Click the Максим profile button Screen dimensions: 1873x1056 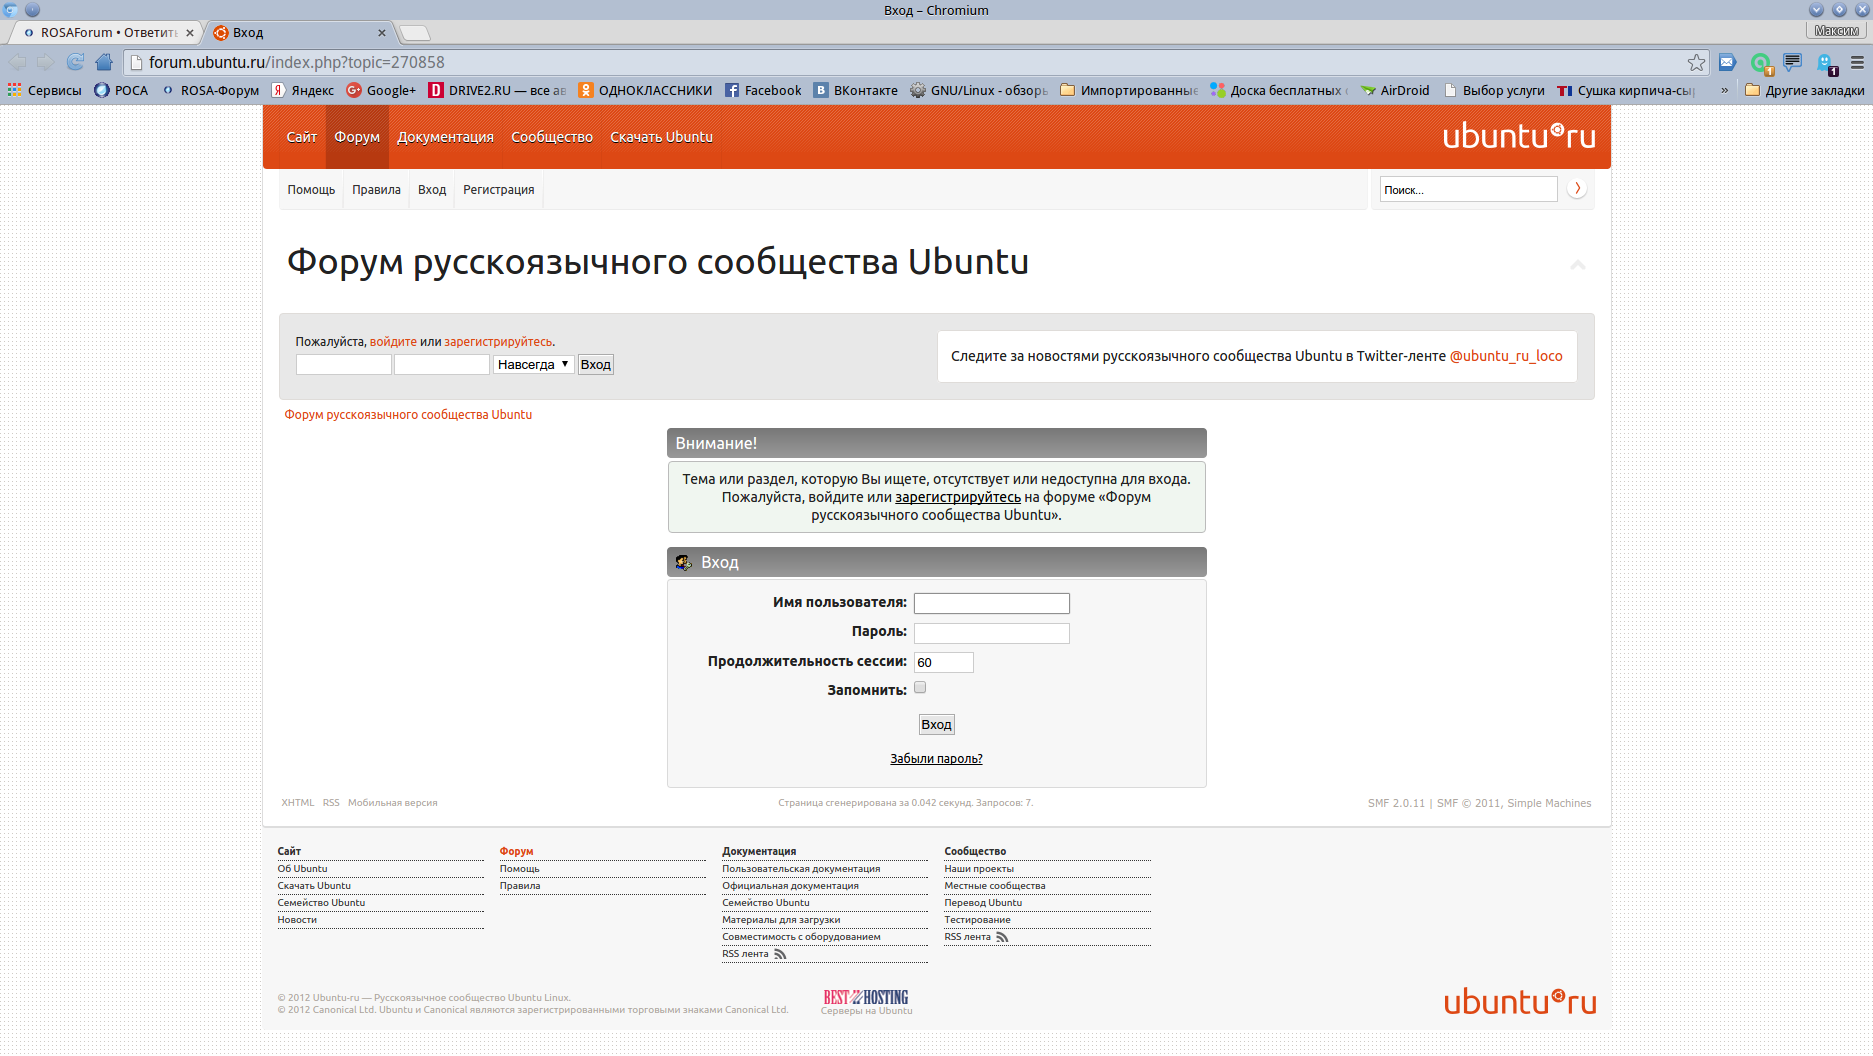1836,31
